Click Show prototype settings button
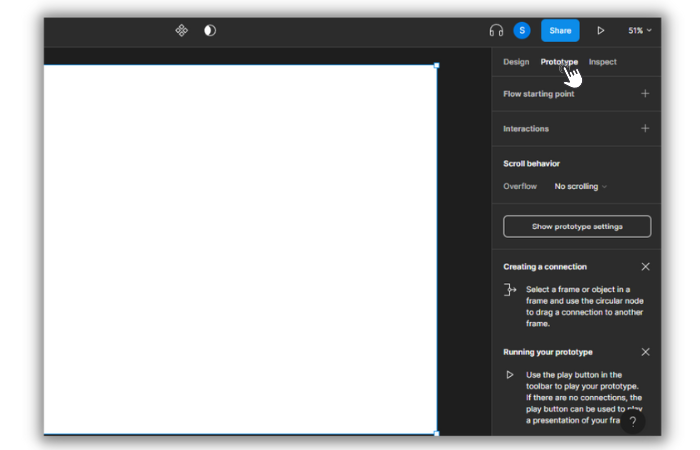This screenshot has width=700, height=450. coord(577,226)
